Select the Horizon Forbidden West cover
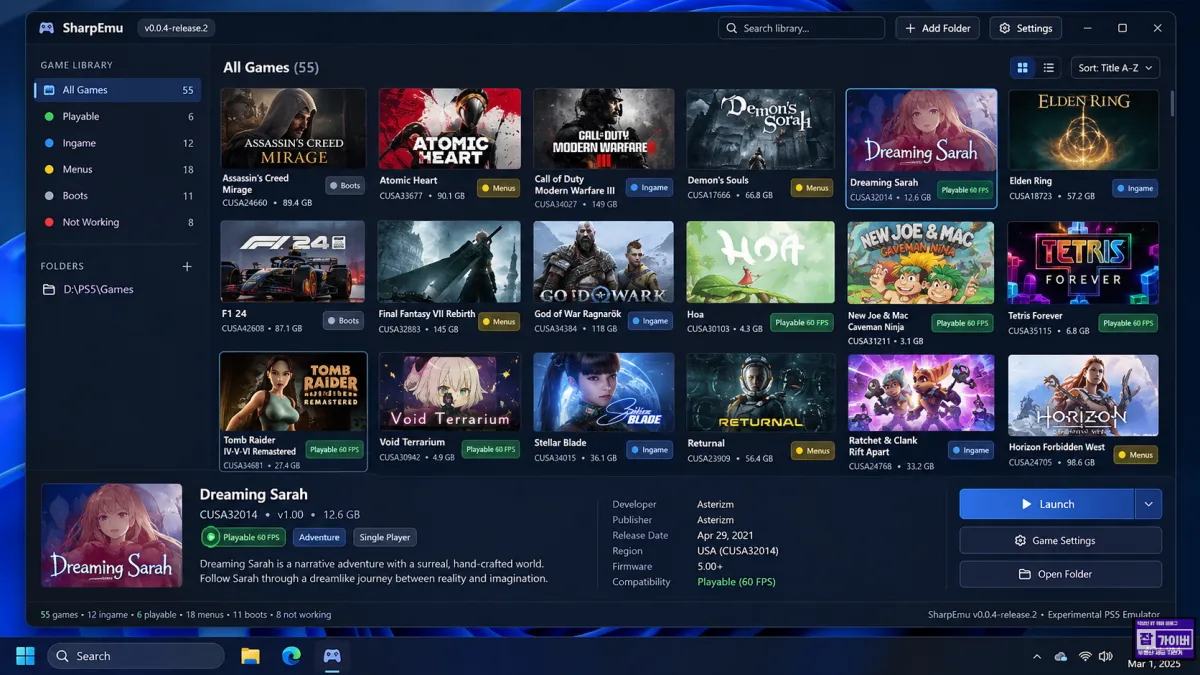 point(1083,393)
